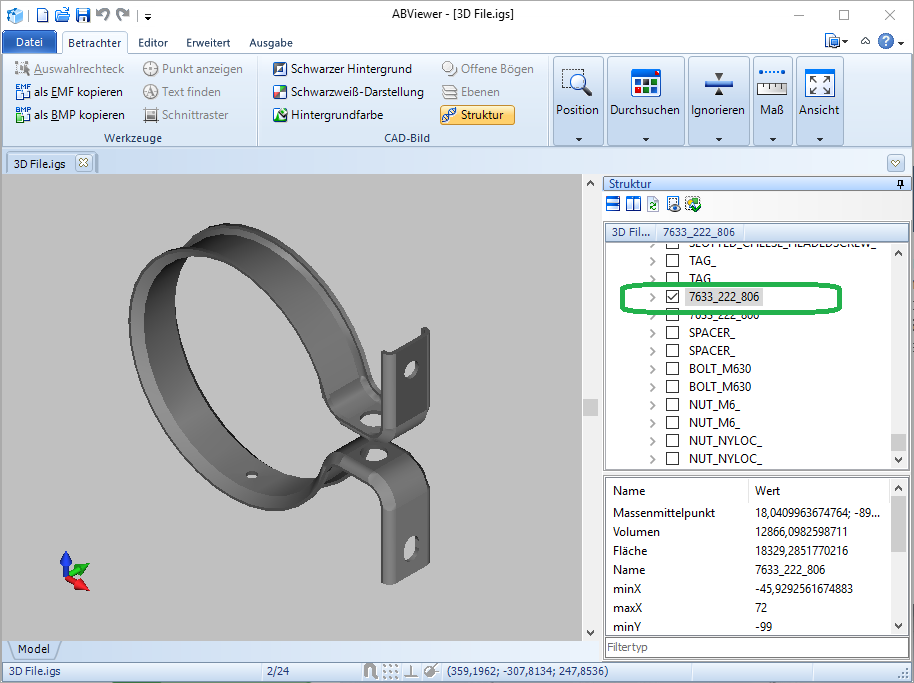Click the snap magnet icon in status bar
914x683 pixels.
(x=369, y=671)
